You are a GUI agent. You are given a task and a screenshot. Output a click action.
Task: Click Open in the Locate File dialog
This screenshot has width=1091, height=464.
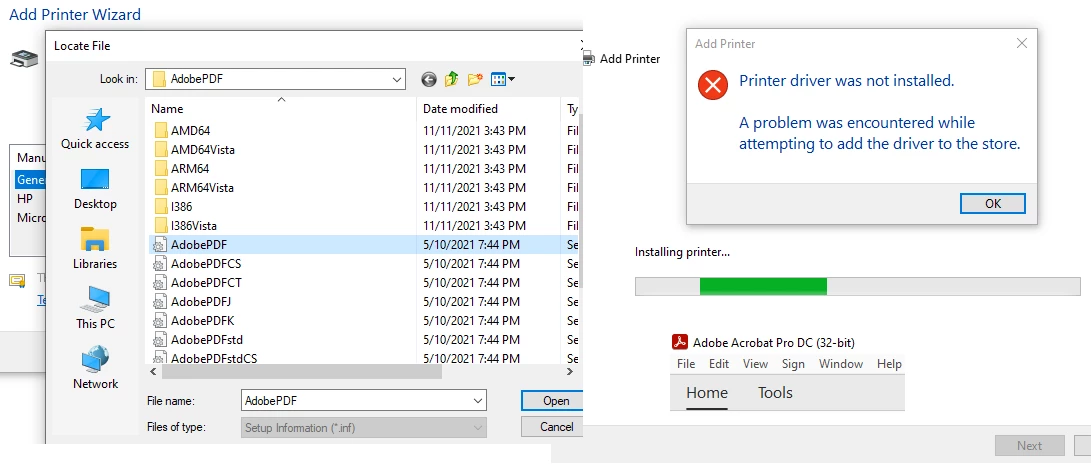point(552,401)
